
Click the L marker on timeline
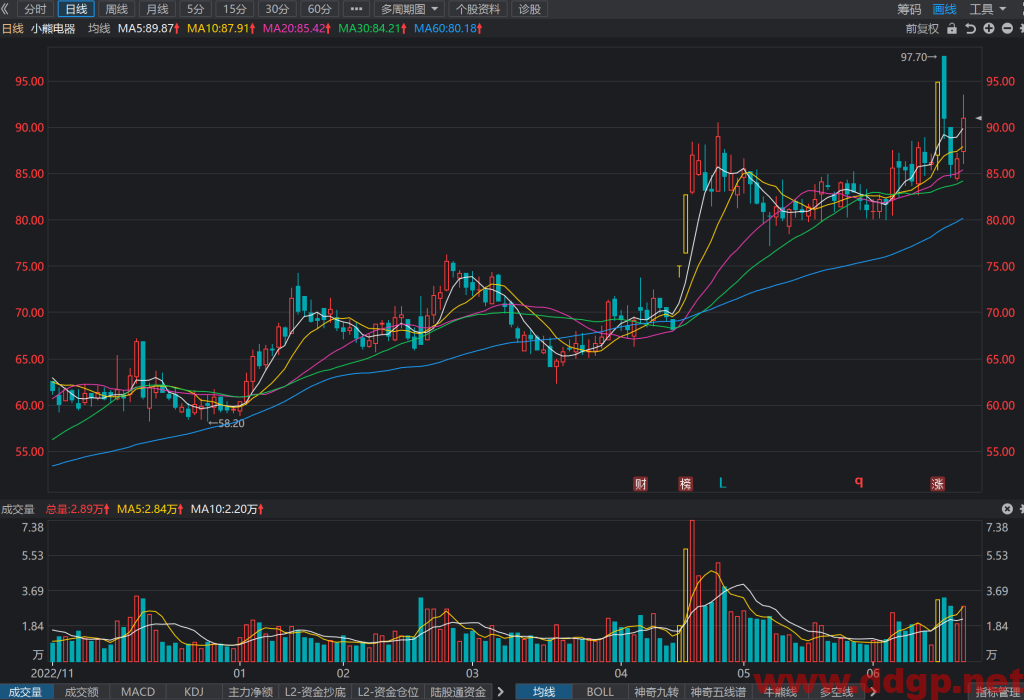pos(722,483)
